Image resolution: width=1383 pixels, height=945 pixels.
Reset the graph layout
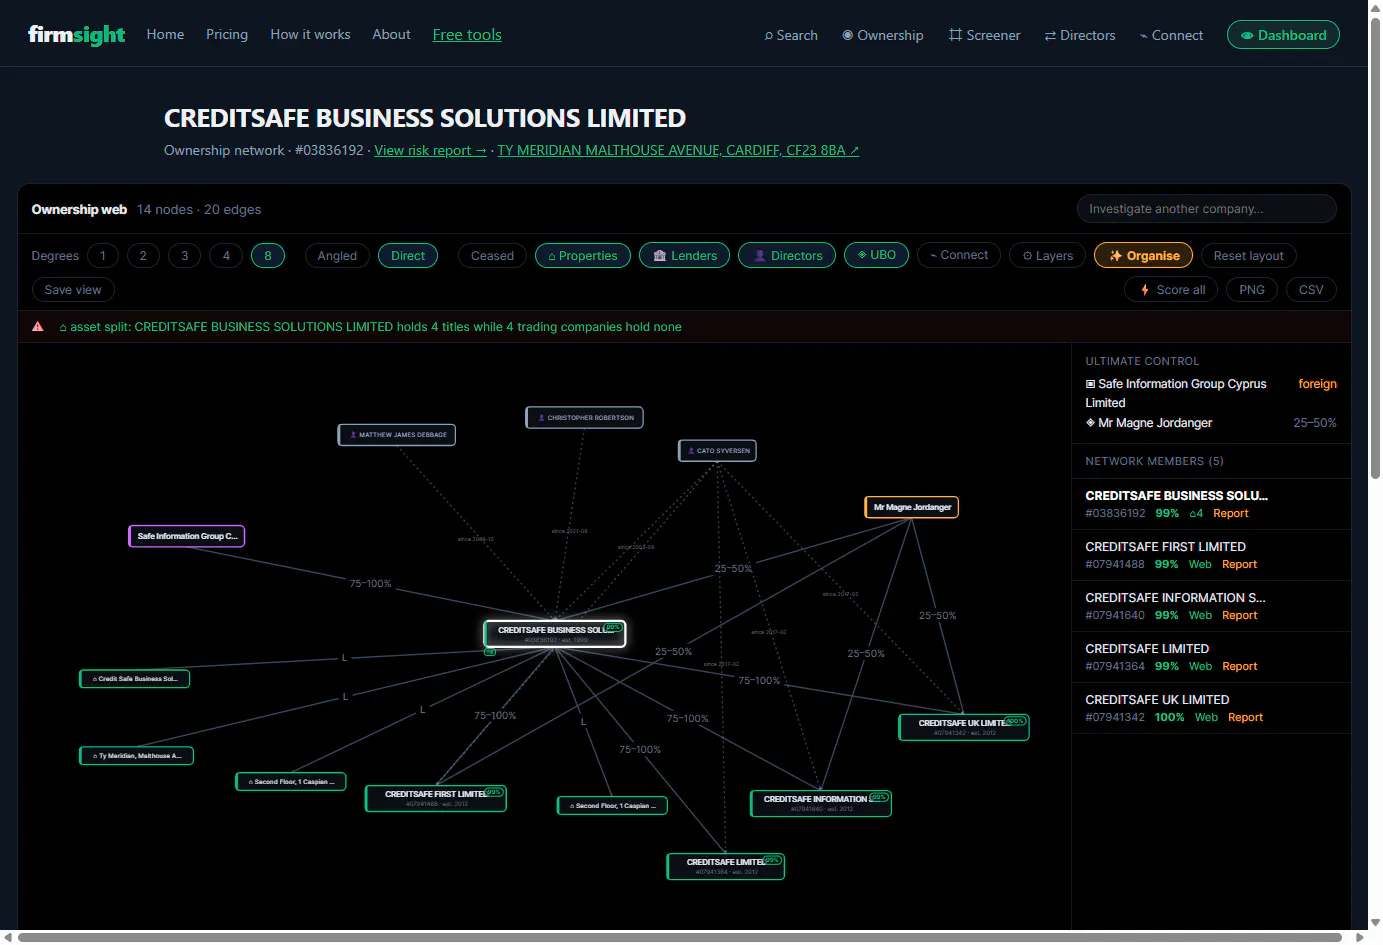tap(1248, 256)
